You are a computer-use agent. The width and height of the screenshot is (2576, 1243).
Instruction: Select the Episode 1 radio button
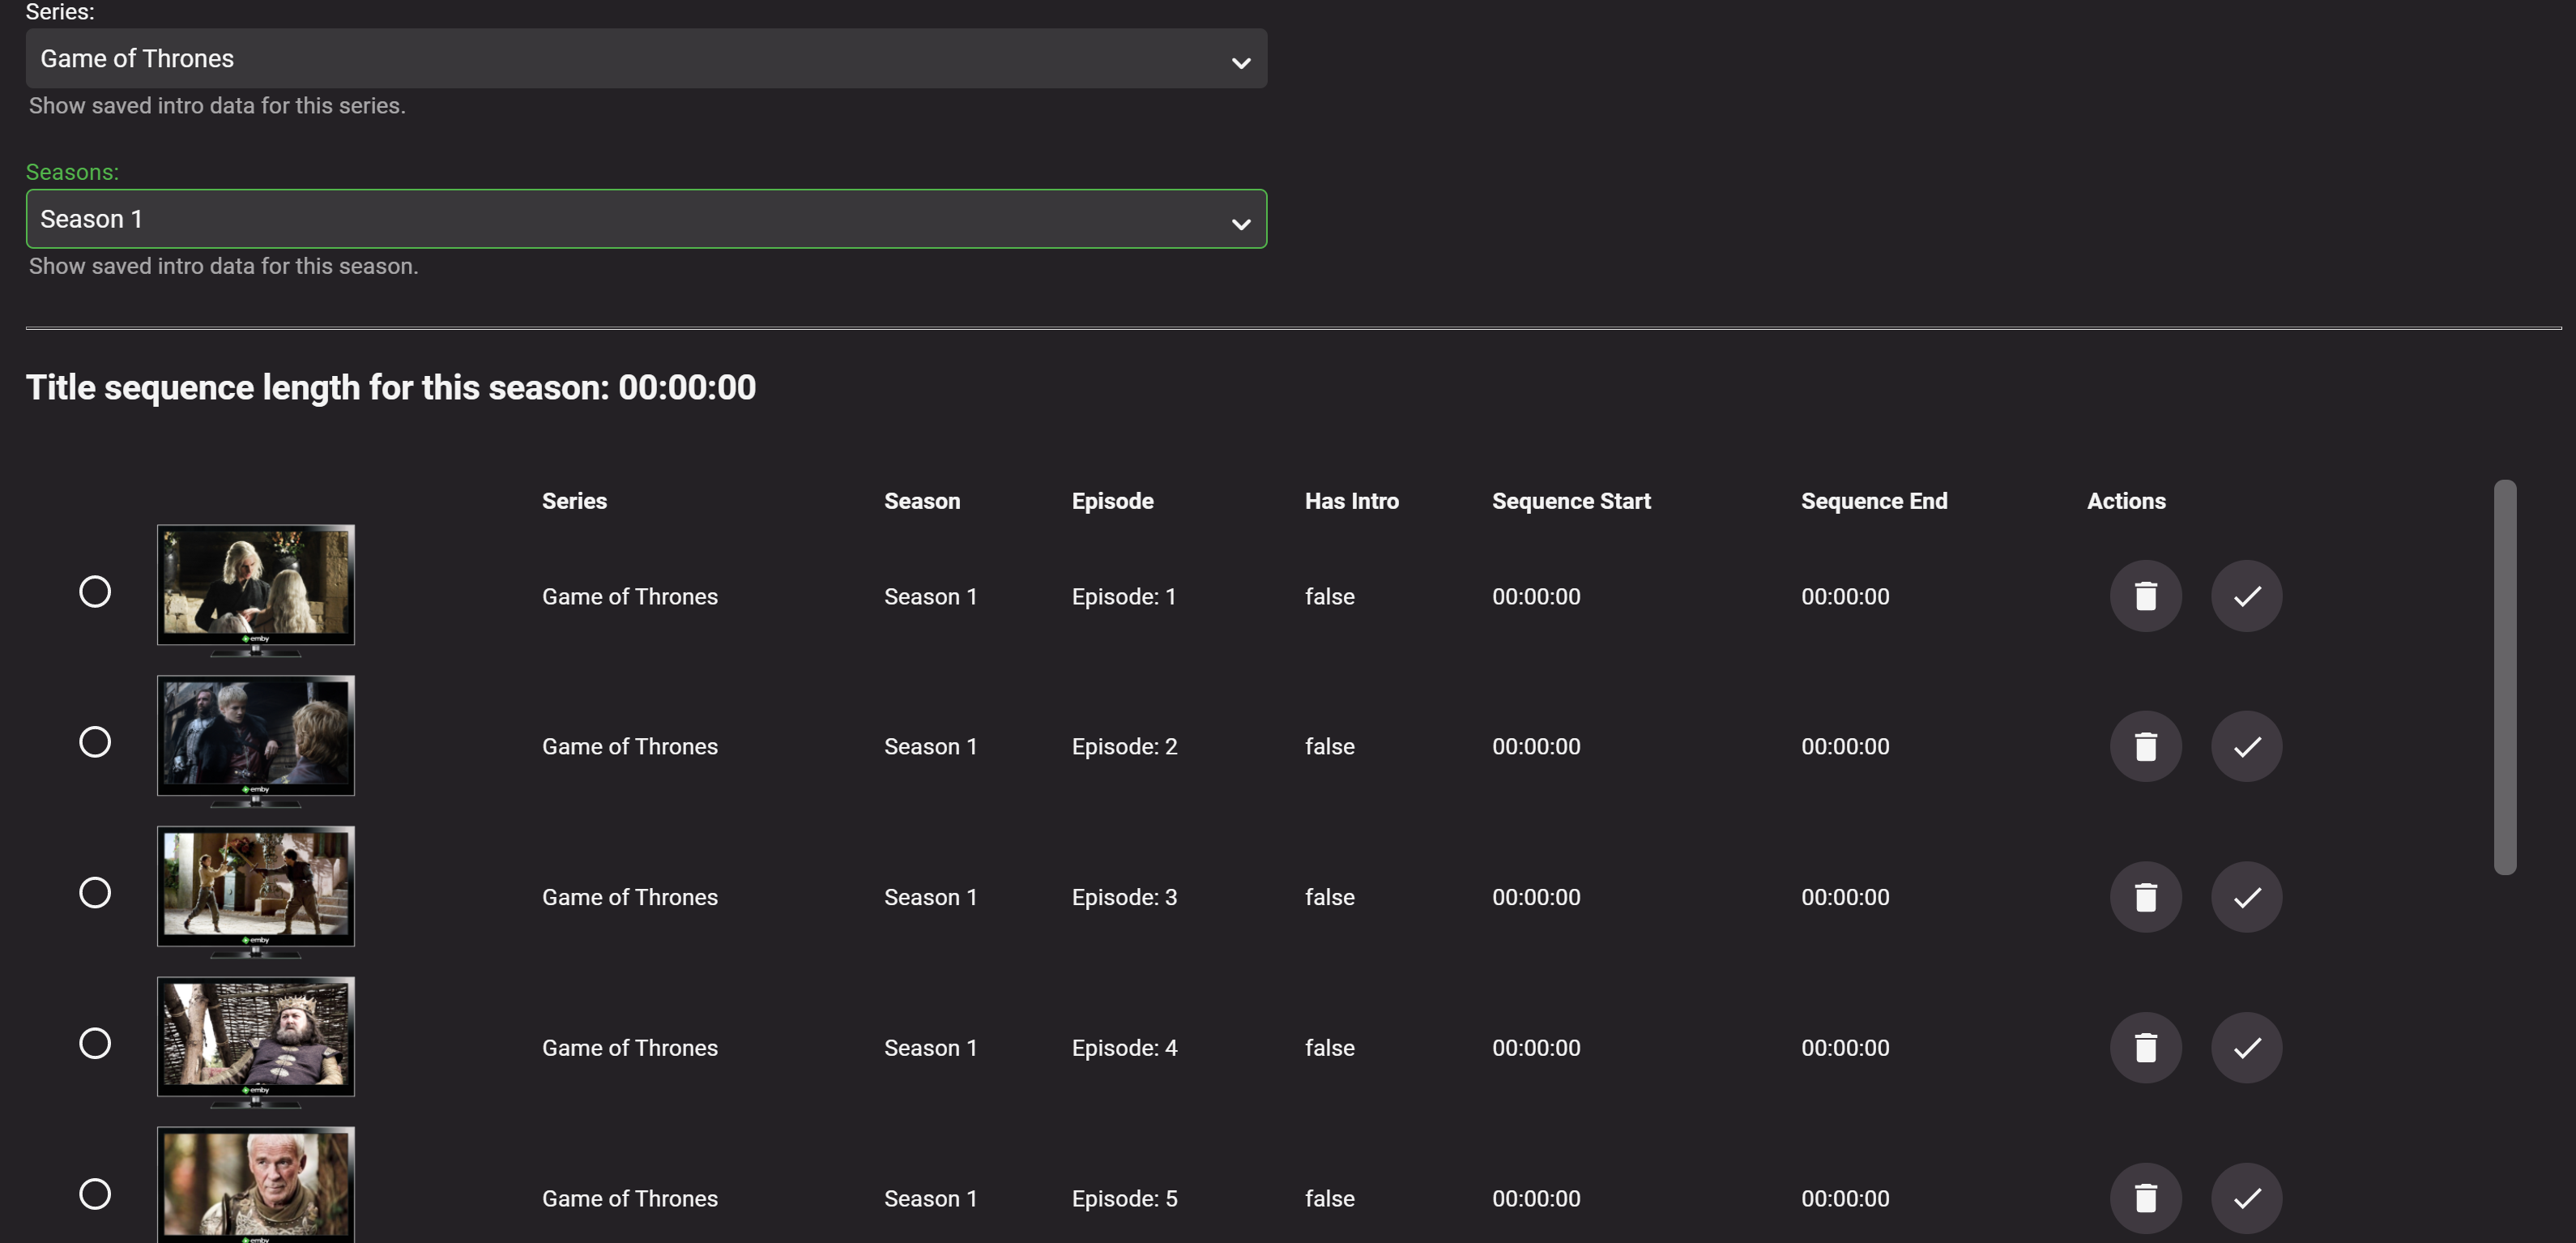click(95, 591)
